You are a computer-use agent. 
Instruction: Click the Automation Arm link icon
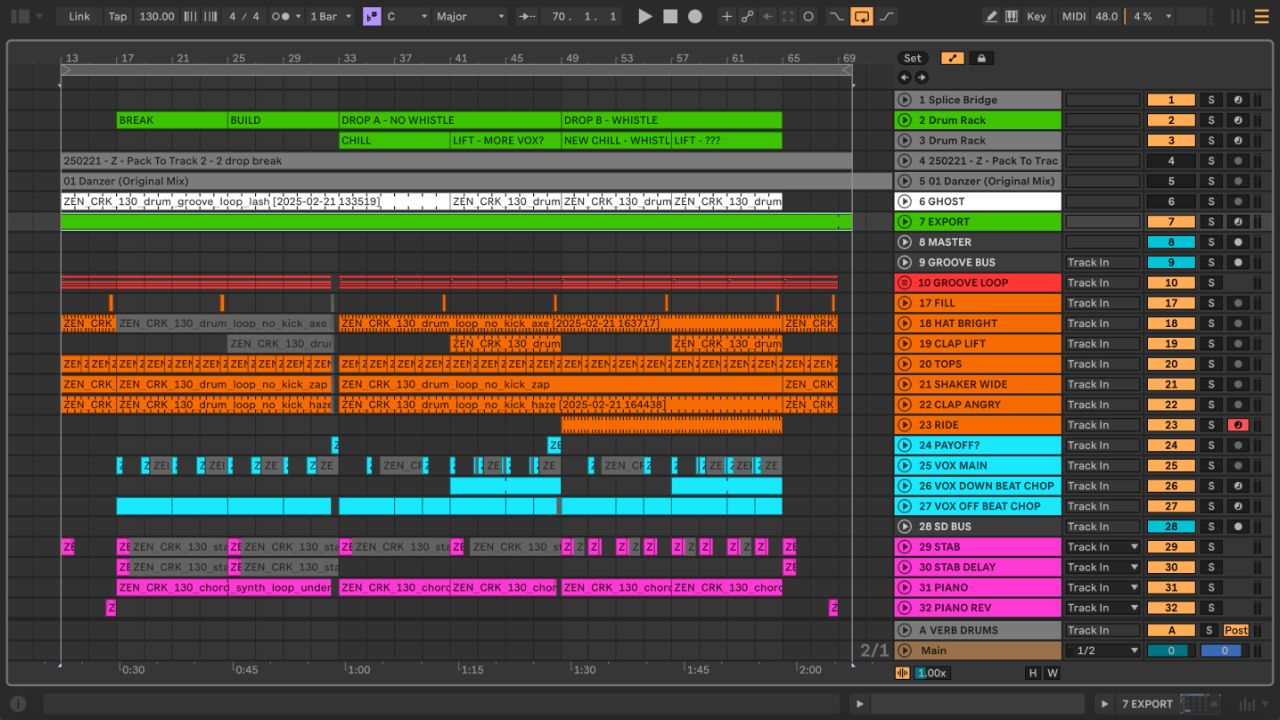pos(747,17)
